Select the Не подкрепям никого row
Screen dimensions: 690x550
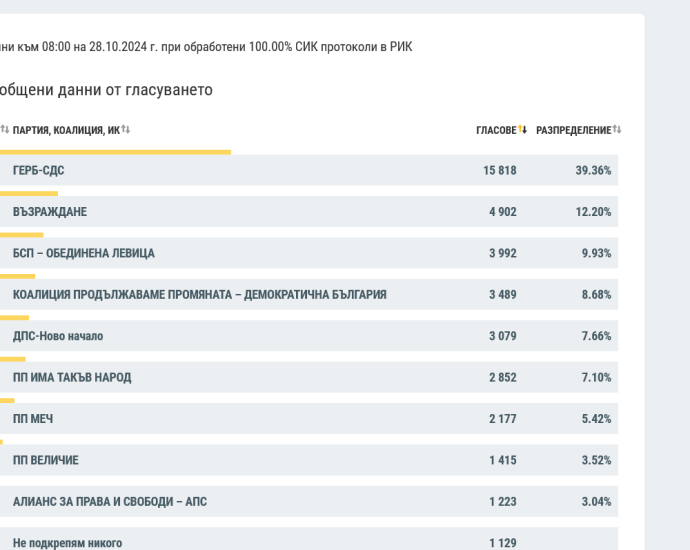[x=309, y=539]
